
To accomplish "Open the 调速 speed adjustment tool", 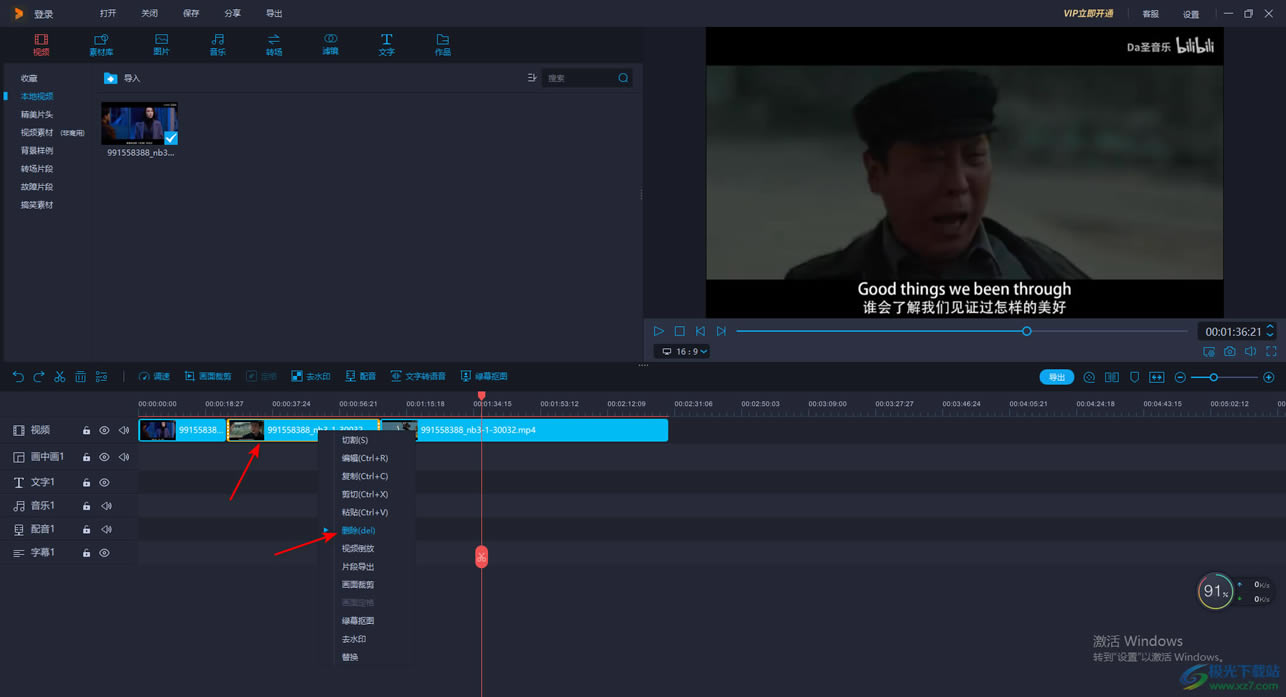I will tap(154, 377).
